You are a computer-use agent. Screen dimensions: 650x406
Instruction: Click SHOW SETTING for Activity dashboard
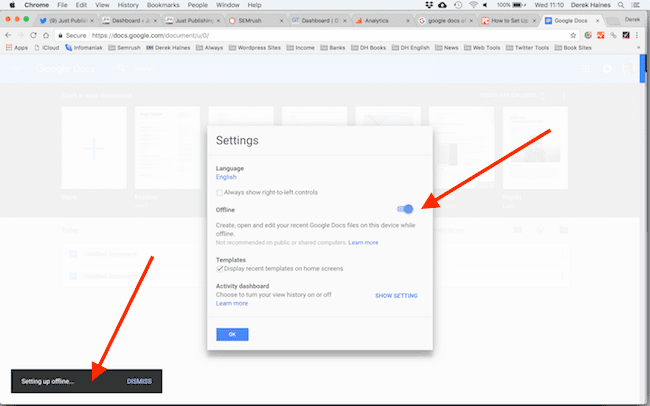[x=396, y=296]
